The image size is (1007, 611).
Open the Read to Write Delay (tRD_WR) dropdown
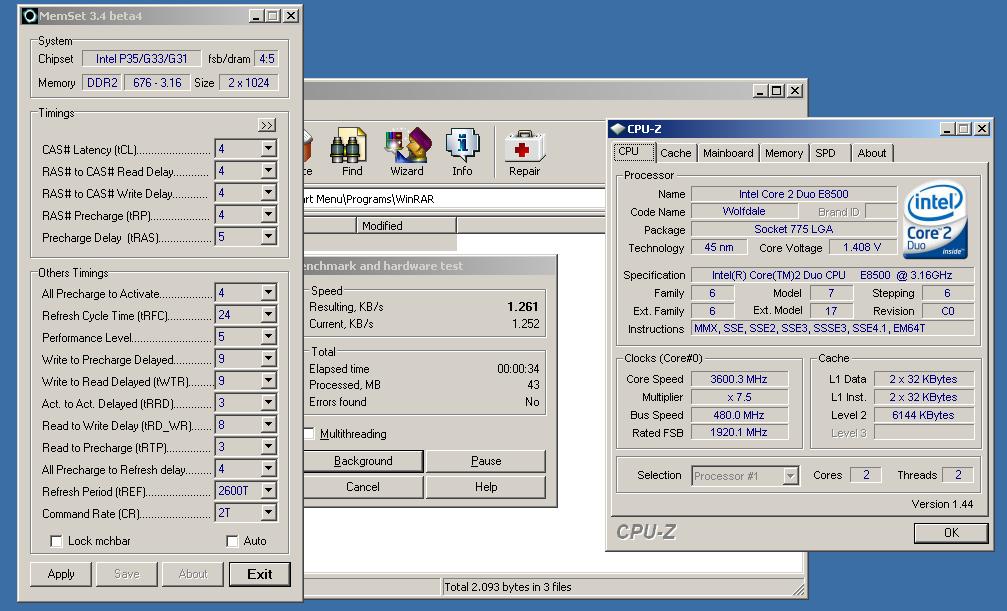coord(268,425)
